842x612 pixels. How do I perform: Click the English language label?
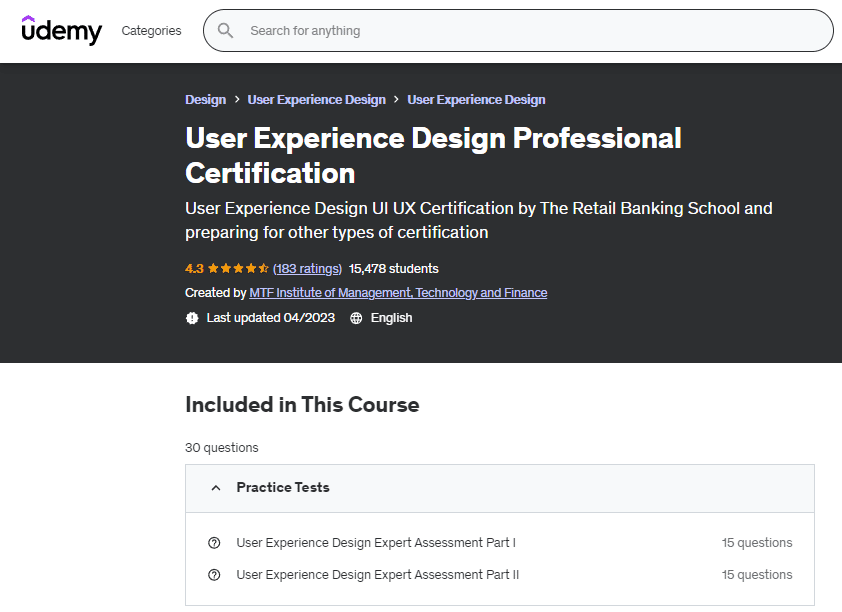coord(391,318)
